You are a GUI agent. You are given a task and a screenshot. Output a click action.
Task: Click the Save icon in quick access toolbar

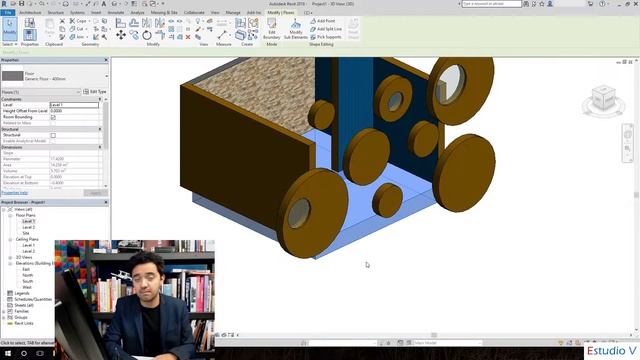22,4
